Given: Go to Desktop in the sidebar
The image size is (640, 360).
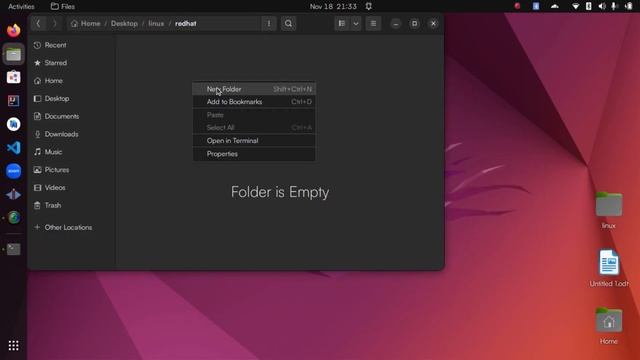Looking at the screenshot, I should point(71,98).
